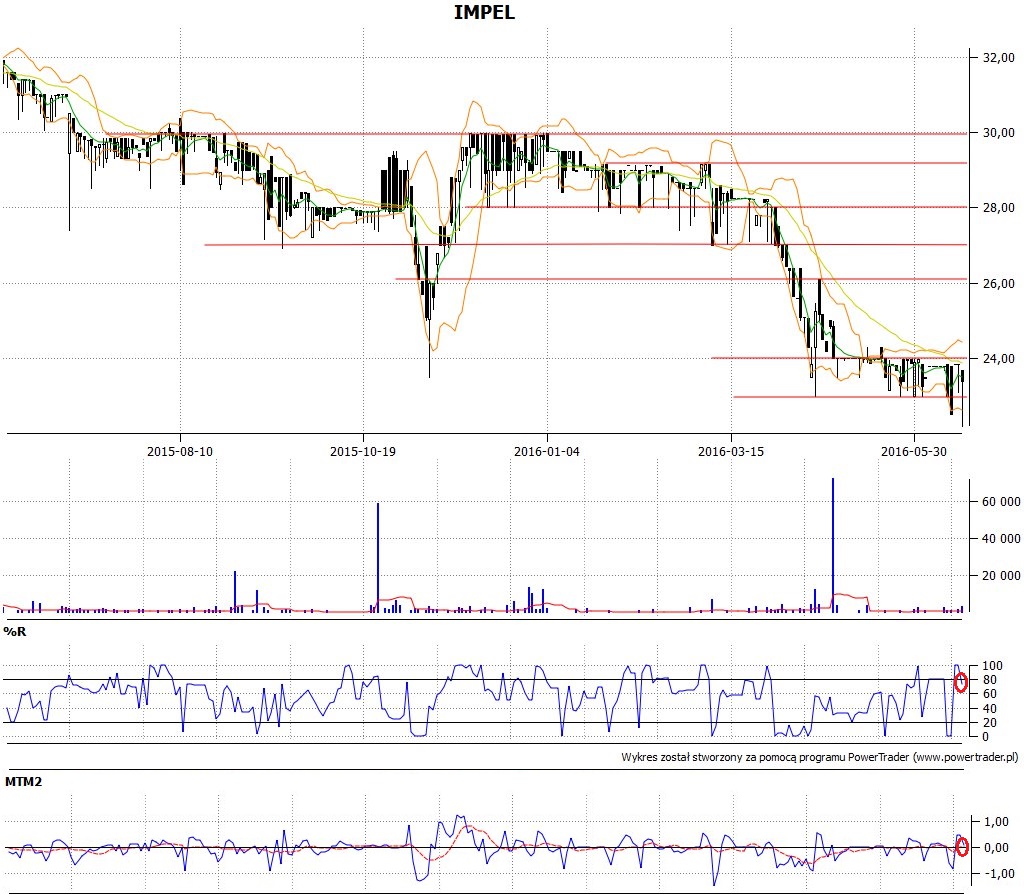1024x895 pixels.
Task: Click the 26,00 price axis label
Action: [x=999, y=284]
